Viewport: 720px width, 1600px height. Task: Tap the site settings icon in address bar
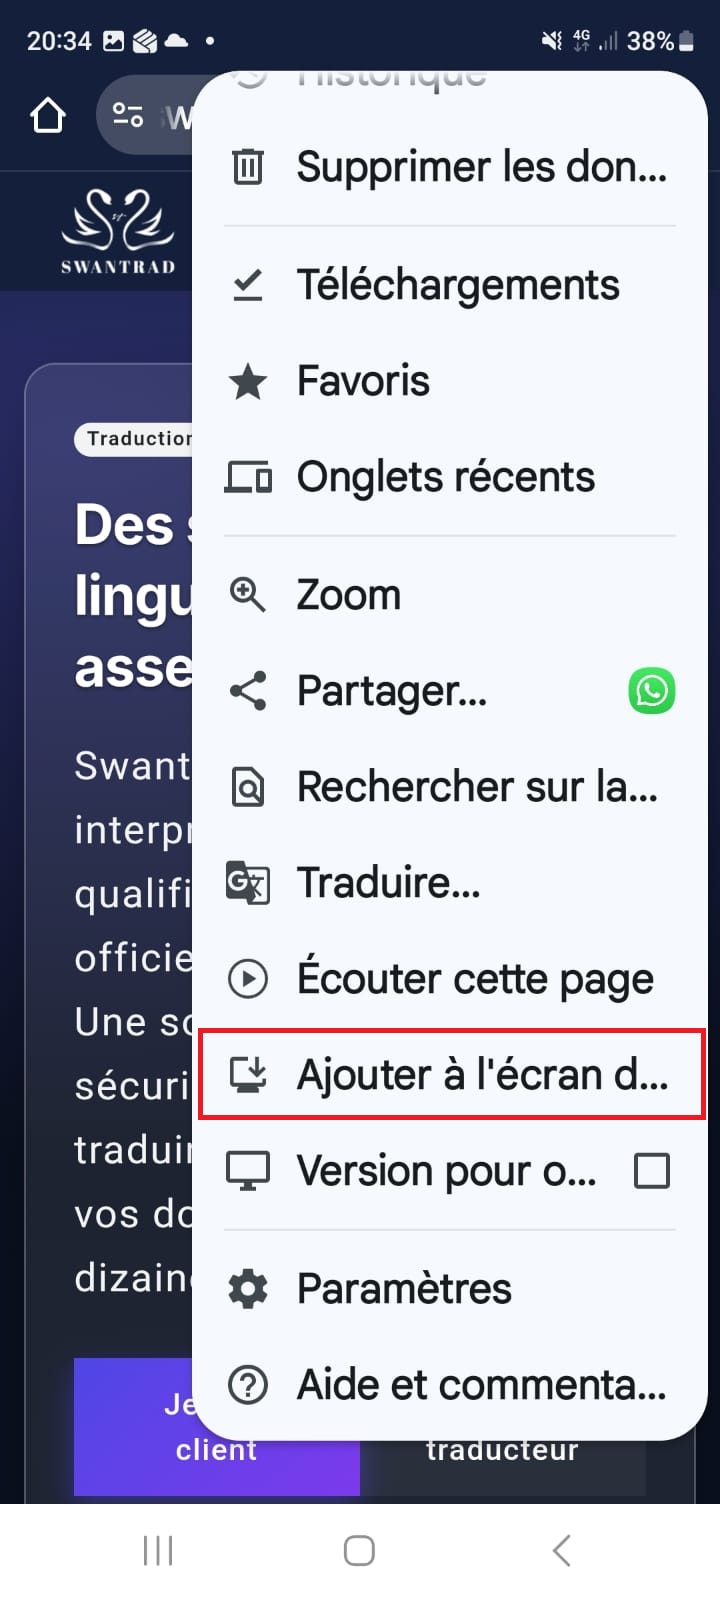click(128, 116)
